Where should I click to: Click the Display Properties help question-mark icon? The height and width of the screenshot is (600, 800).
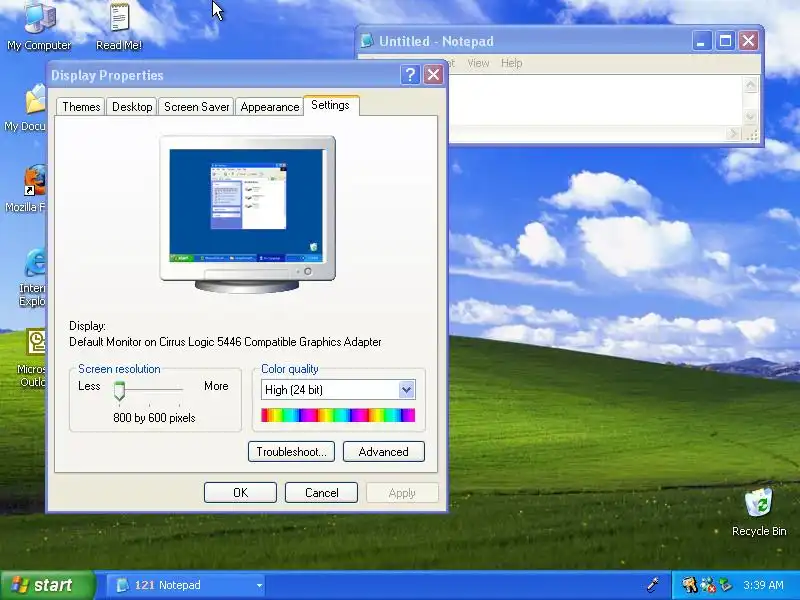click(x=410, y=75)
